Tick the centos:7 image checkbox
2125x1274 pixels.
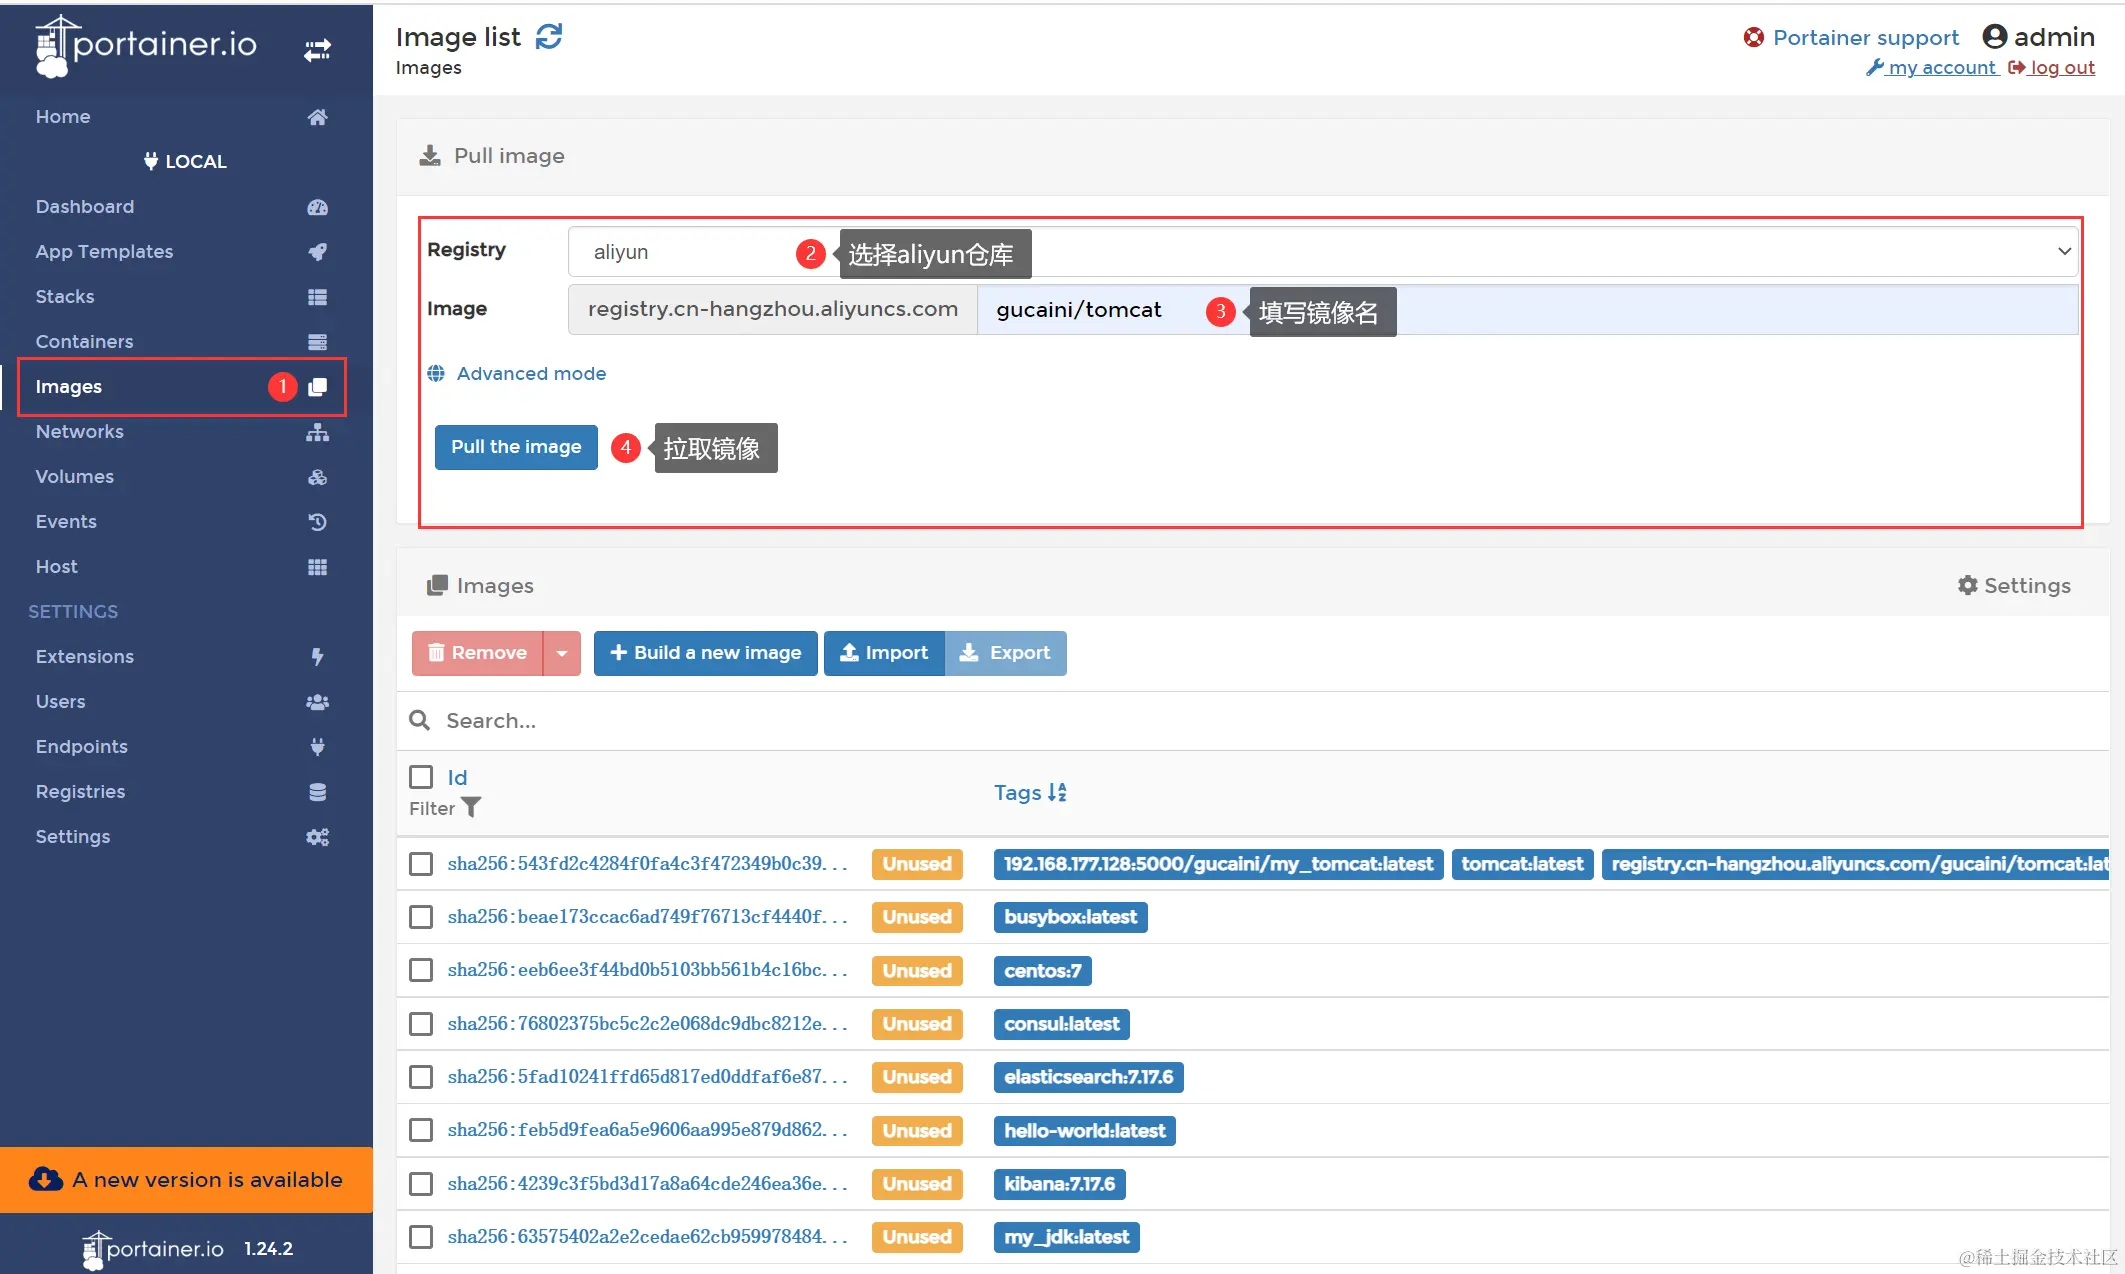[421, 970]
